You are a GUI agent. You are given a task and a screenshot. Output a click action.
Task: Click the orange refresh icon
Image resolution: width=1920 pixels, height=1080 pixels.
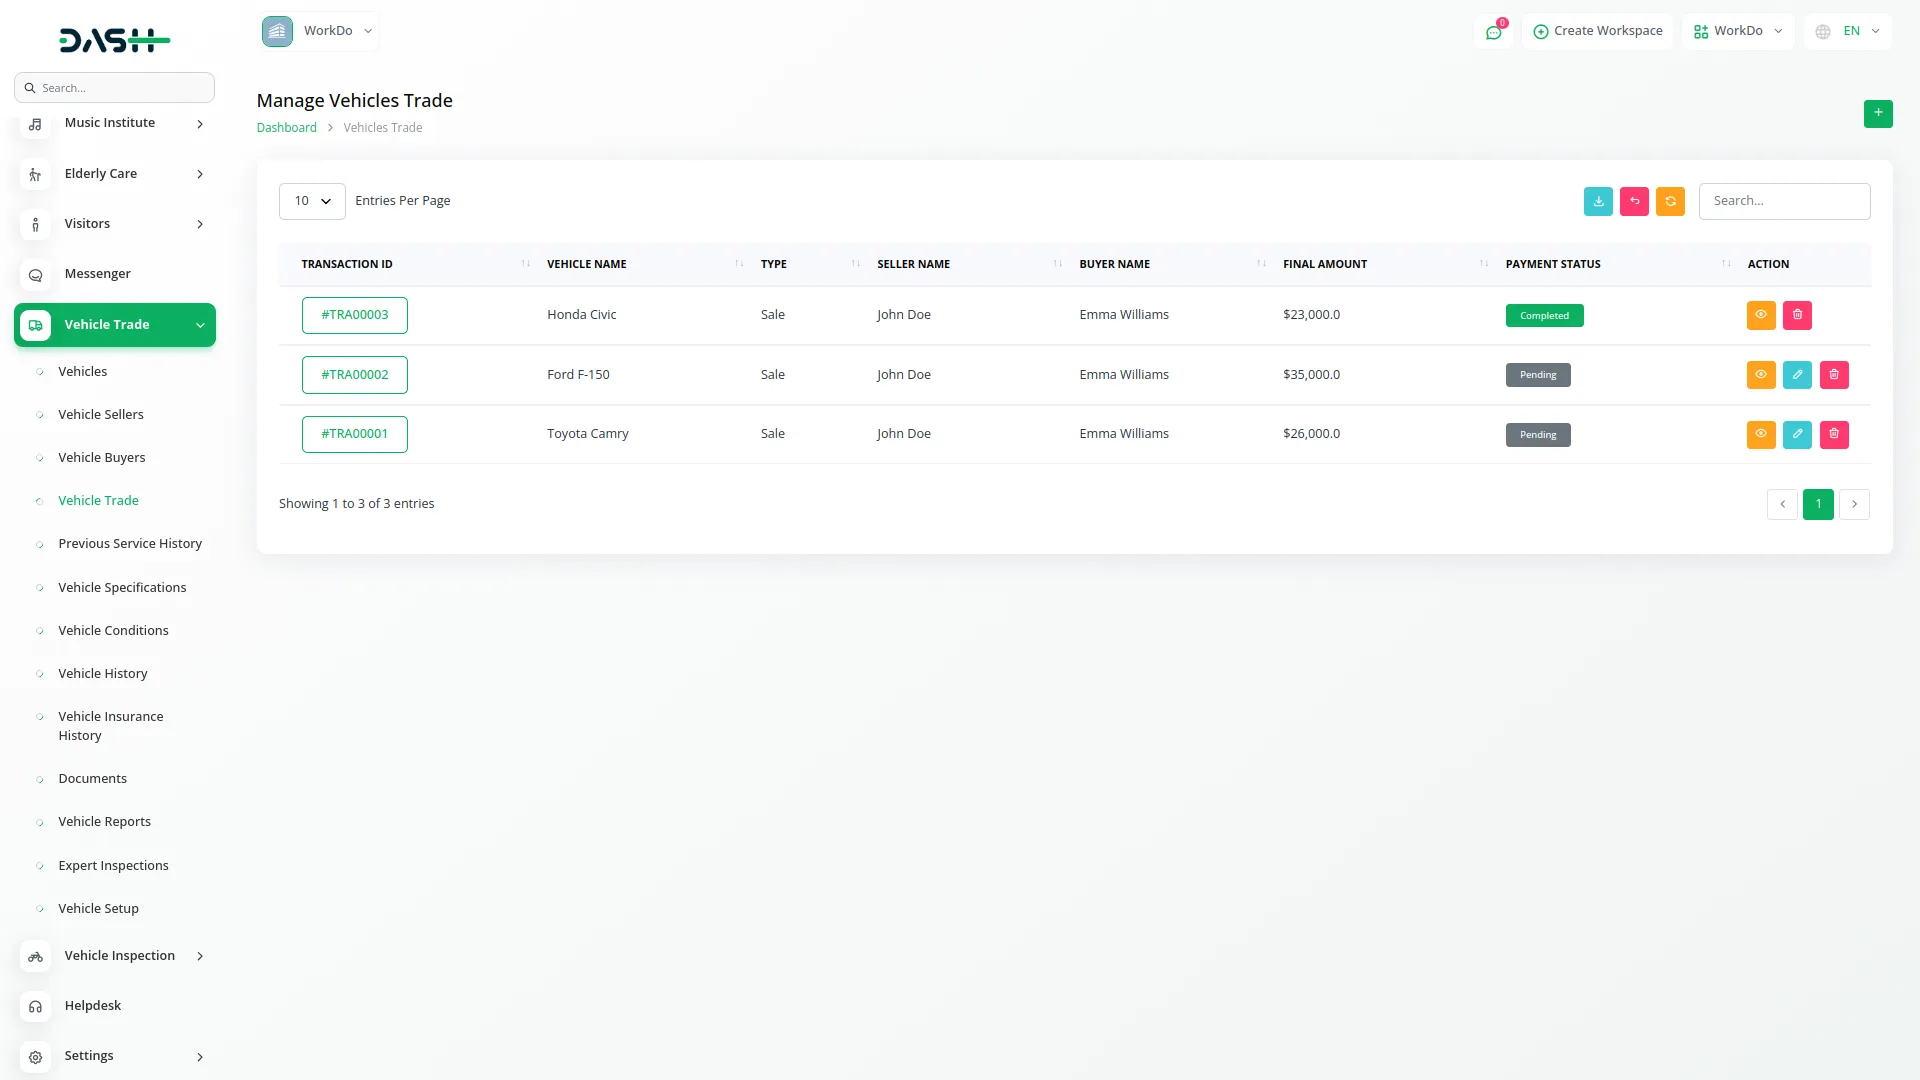point(1670,201)
